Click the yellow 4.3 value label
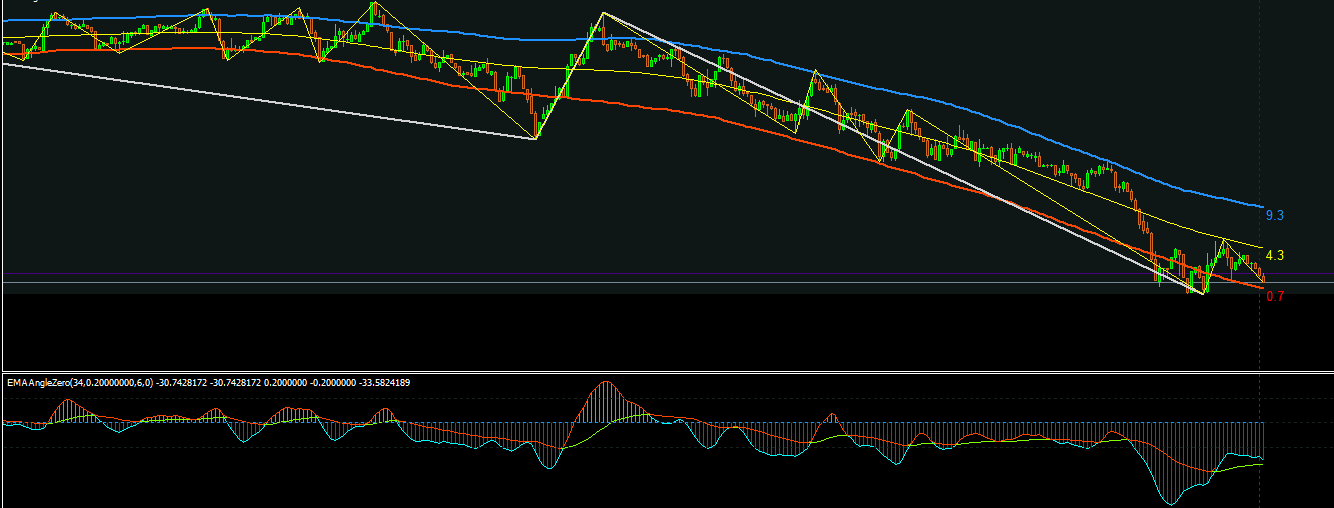Viewport: 1334px width, 508px height. (x=1274, y=256)
